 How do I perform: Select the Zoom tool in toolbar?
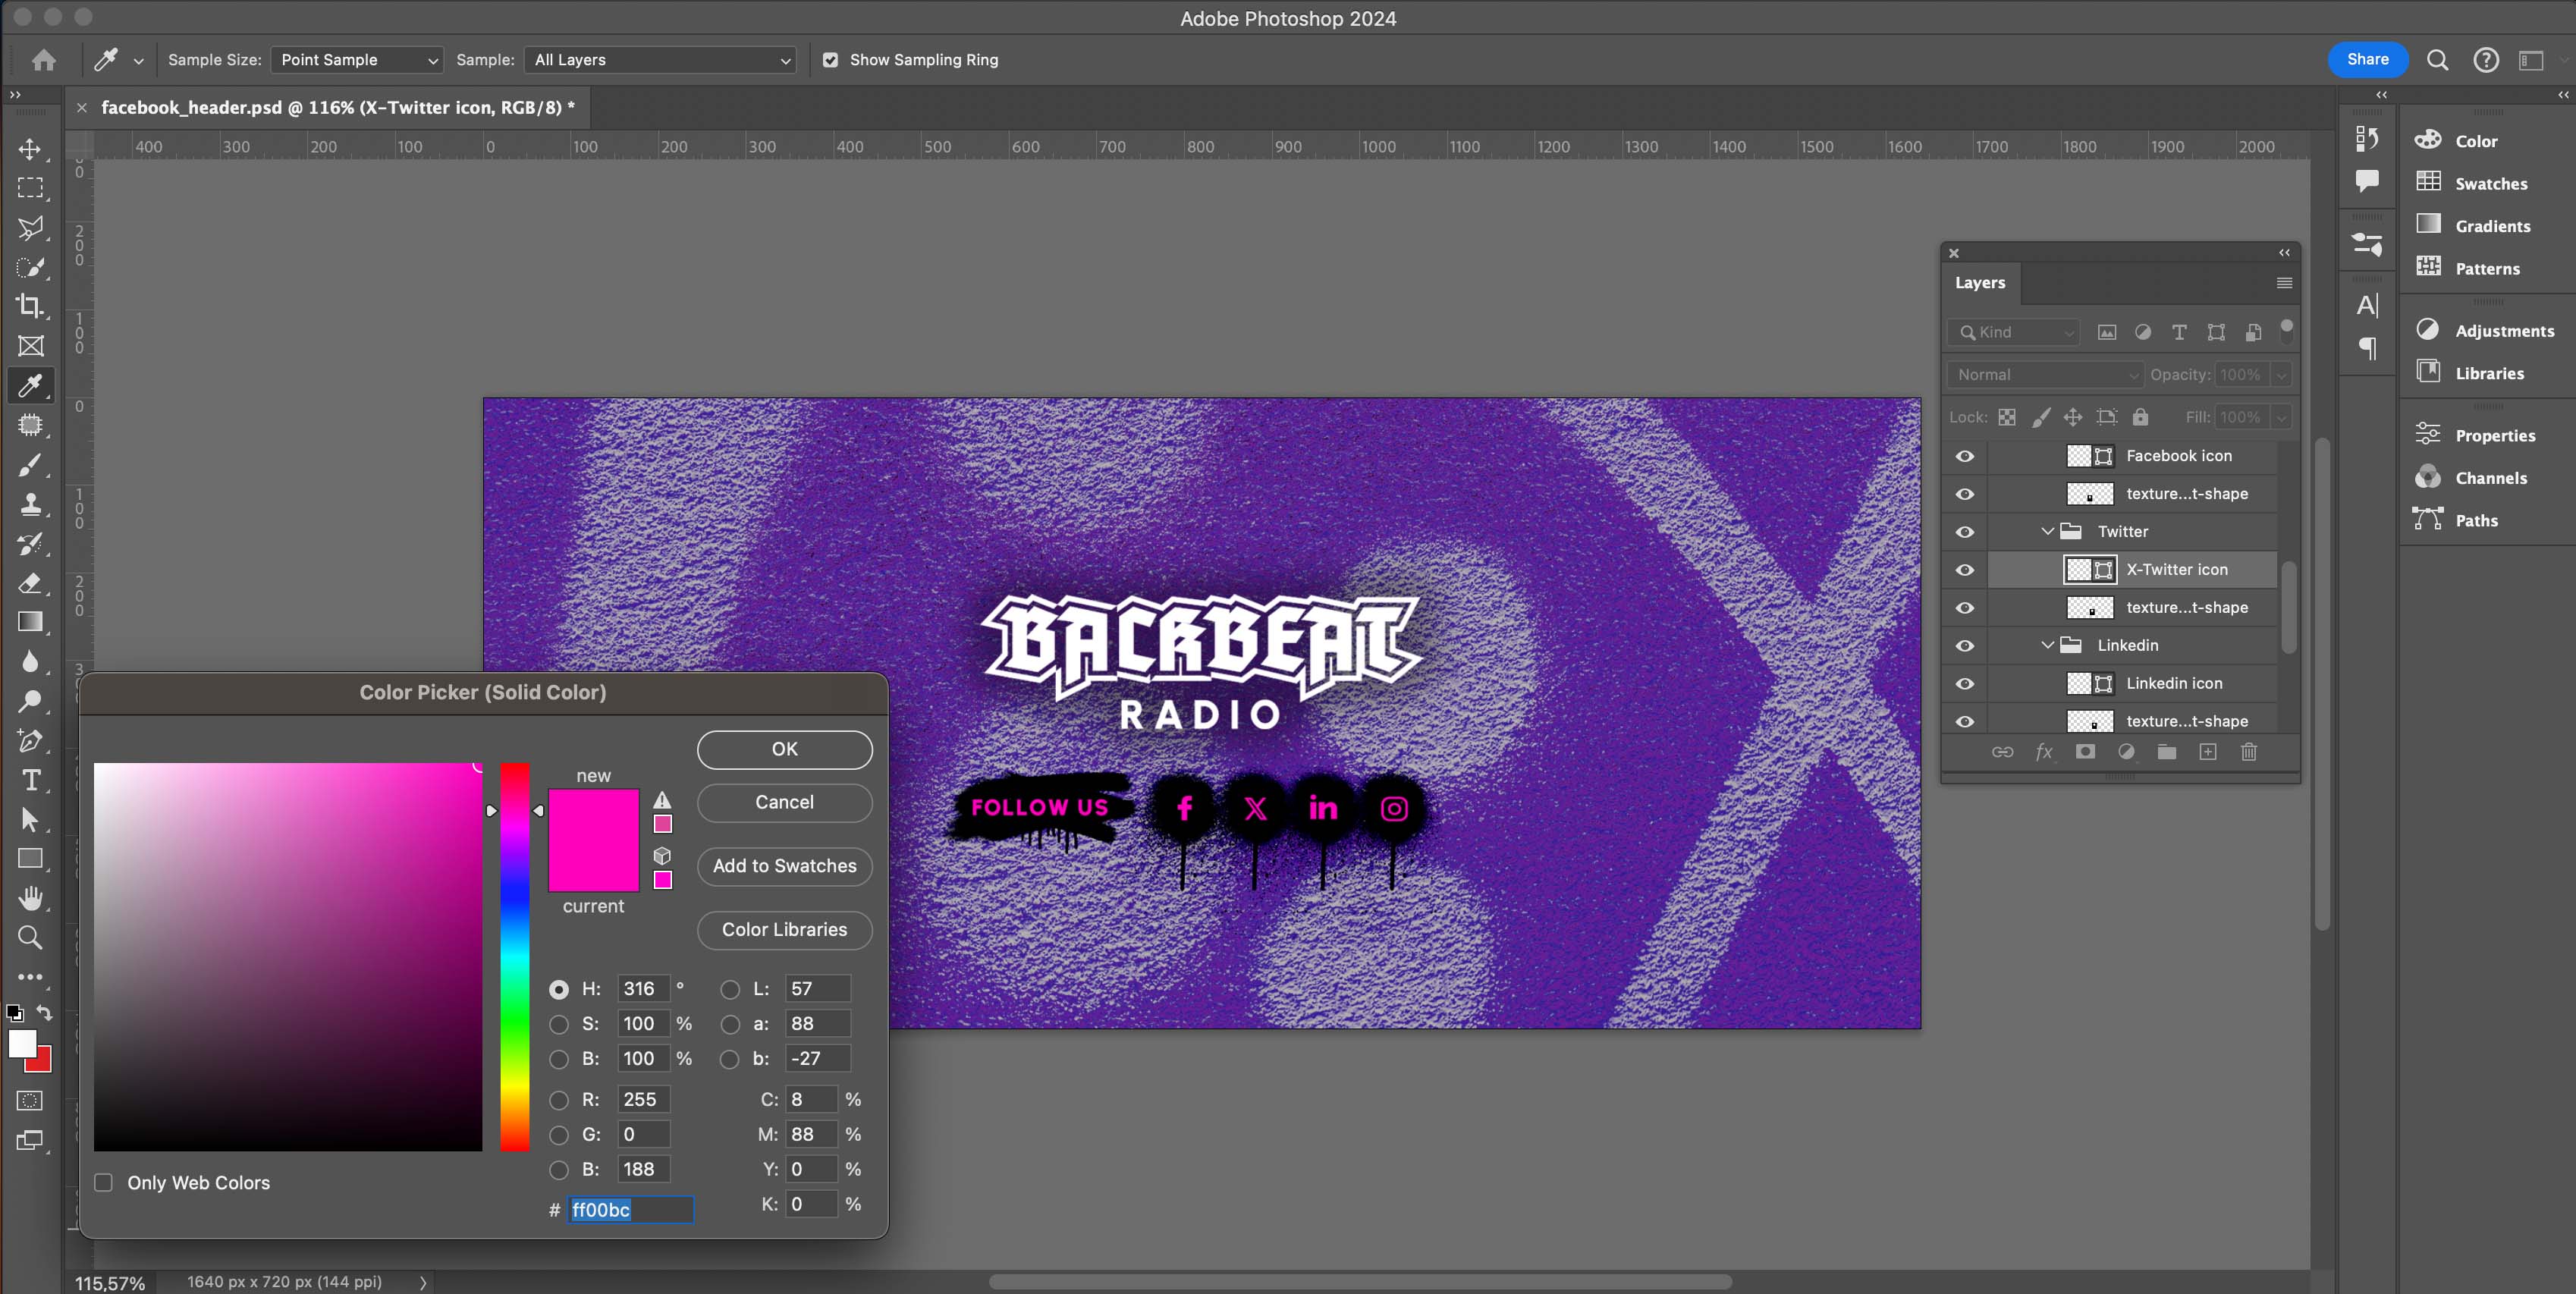(x=30, y=938)
